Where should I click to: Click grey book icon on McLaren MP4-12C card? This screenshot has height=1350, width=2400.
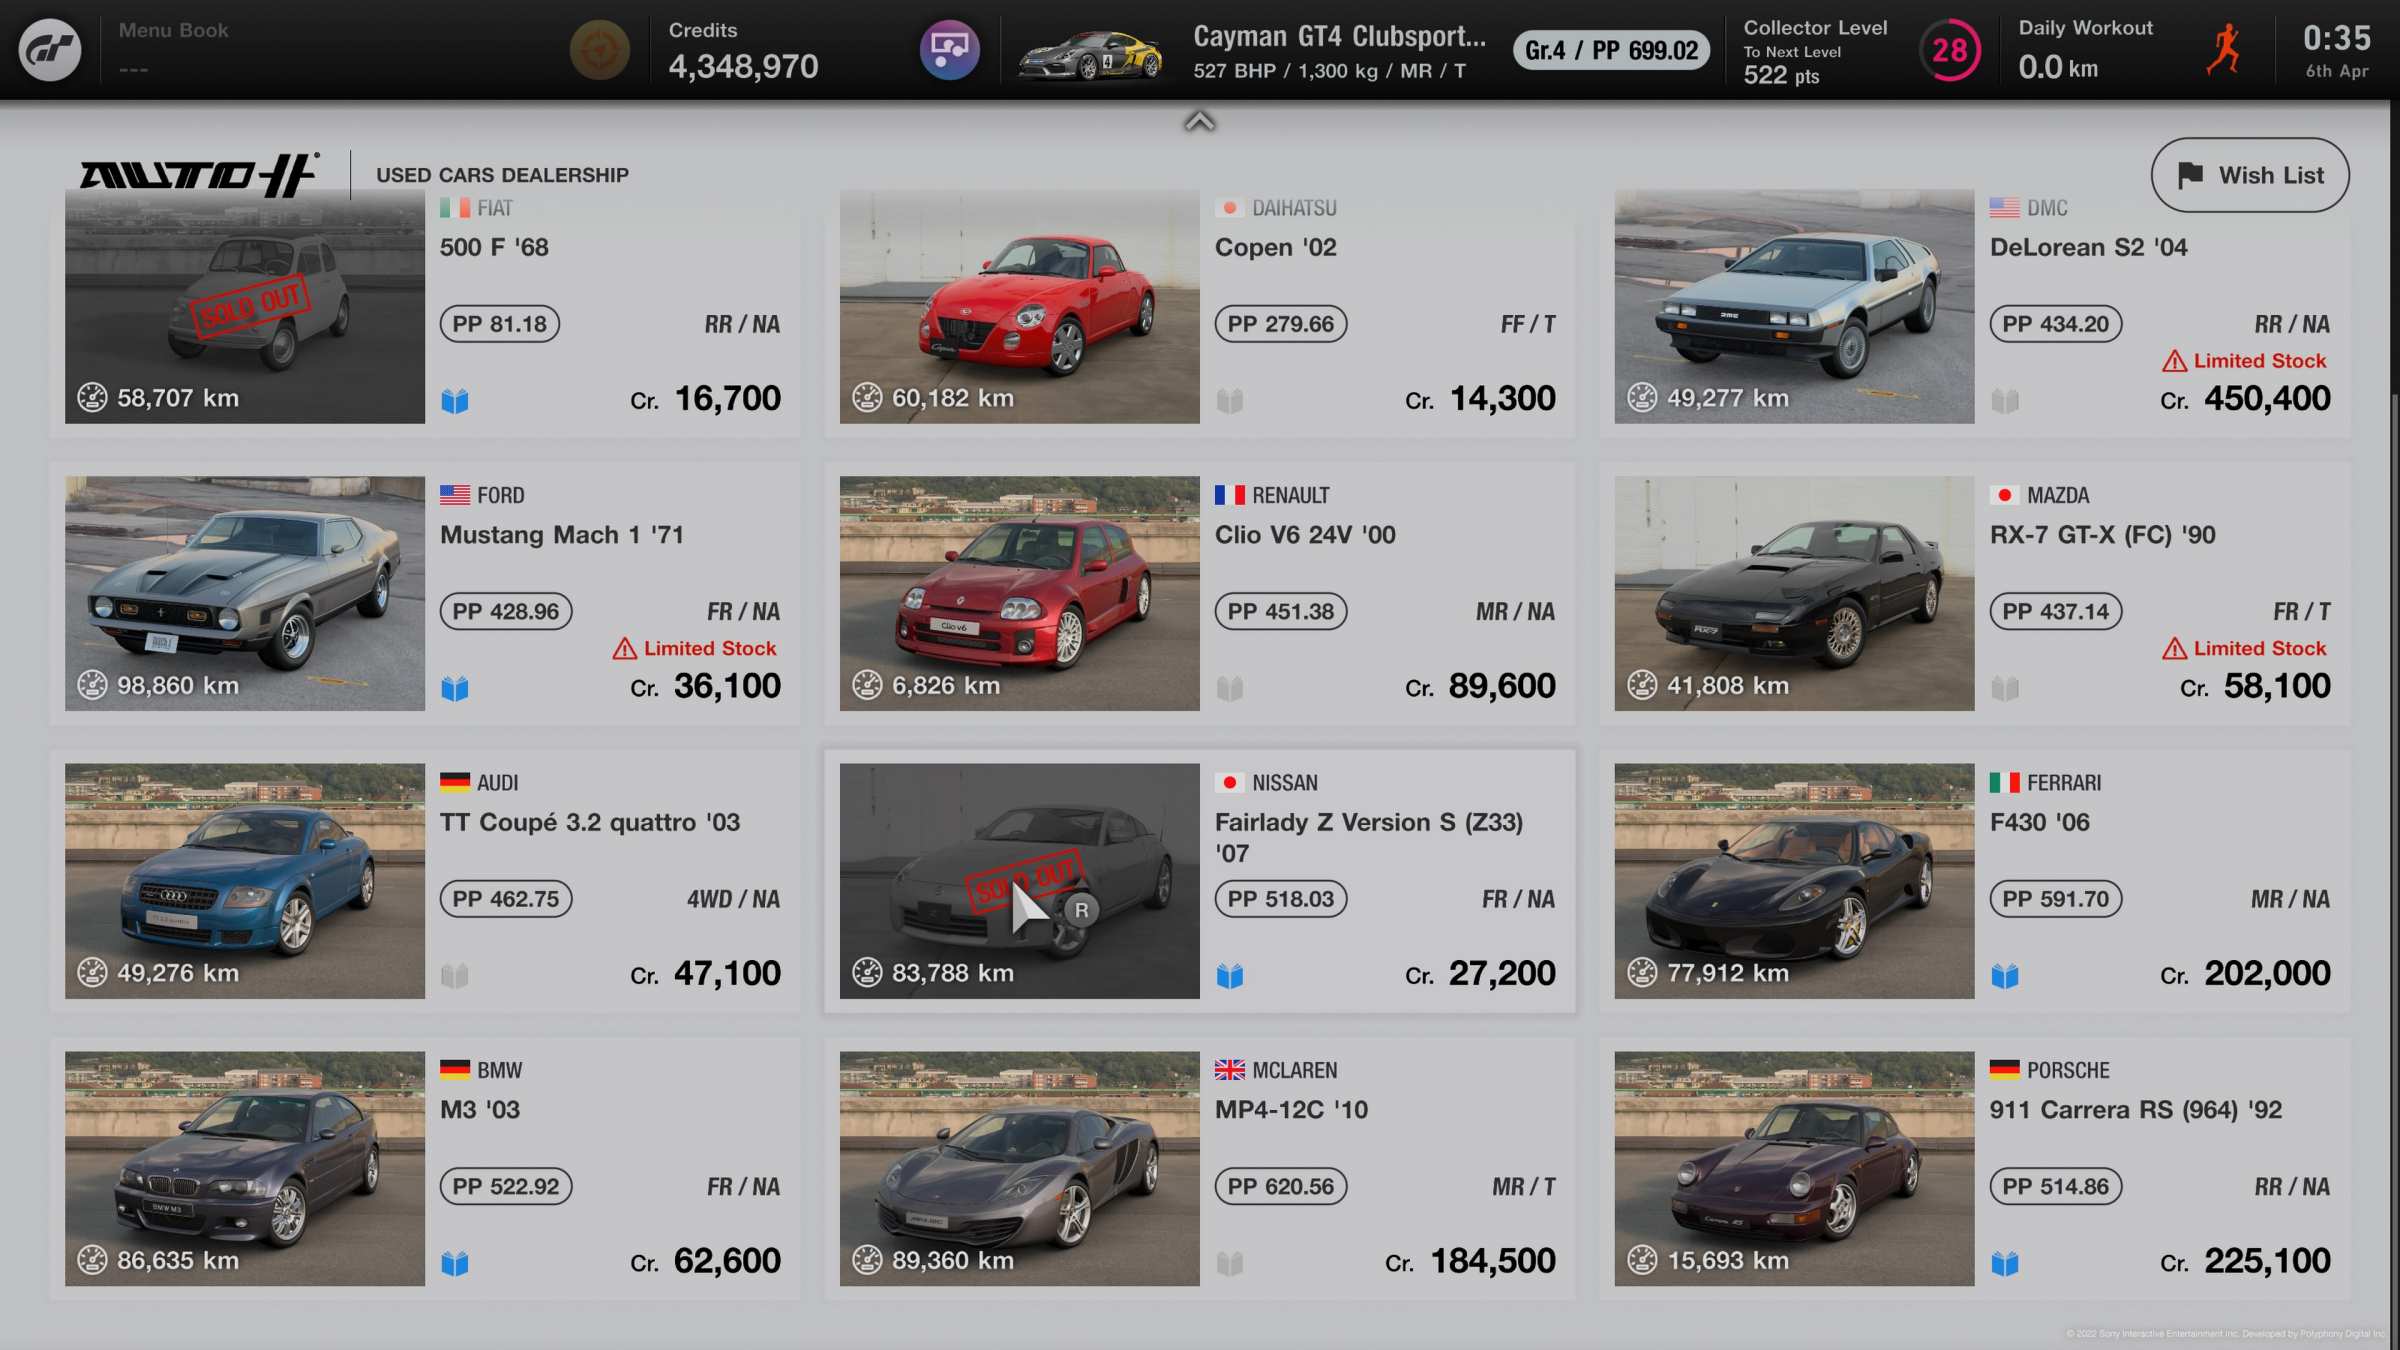click(x=1230, y=1263)
